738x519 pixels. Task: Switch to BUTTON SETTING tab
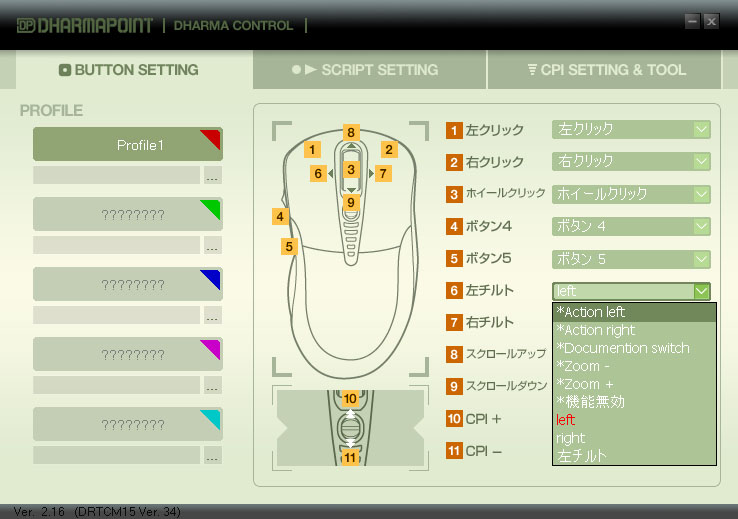click(134, 70)
